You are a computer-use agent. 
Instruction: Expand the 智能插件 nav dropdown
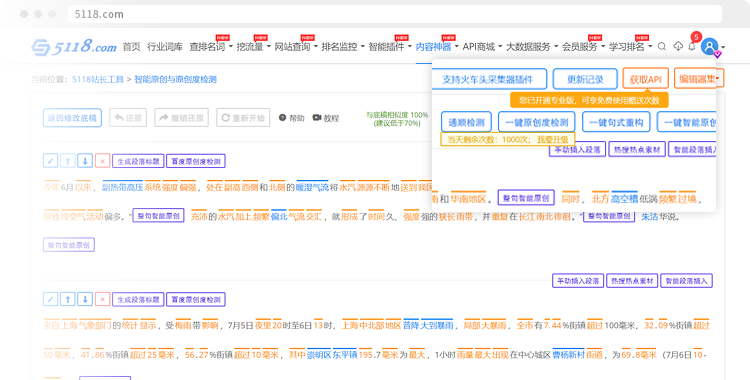pos(409,47)
